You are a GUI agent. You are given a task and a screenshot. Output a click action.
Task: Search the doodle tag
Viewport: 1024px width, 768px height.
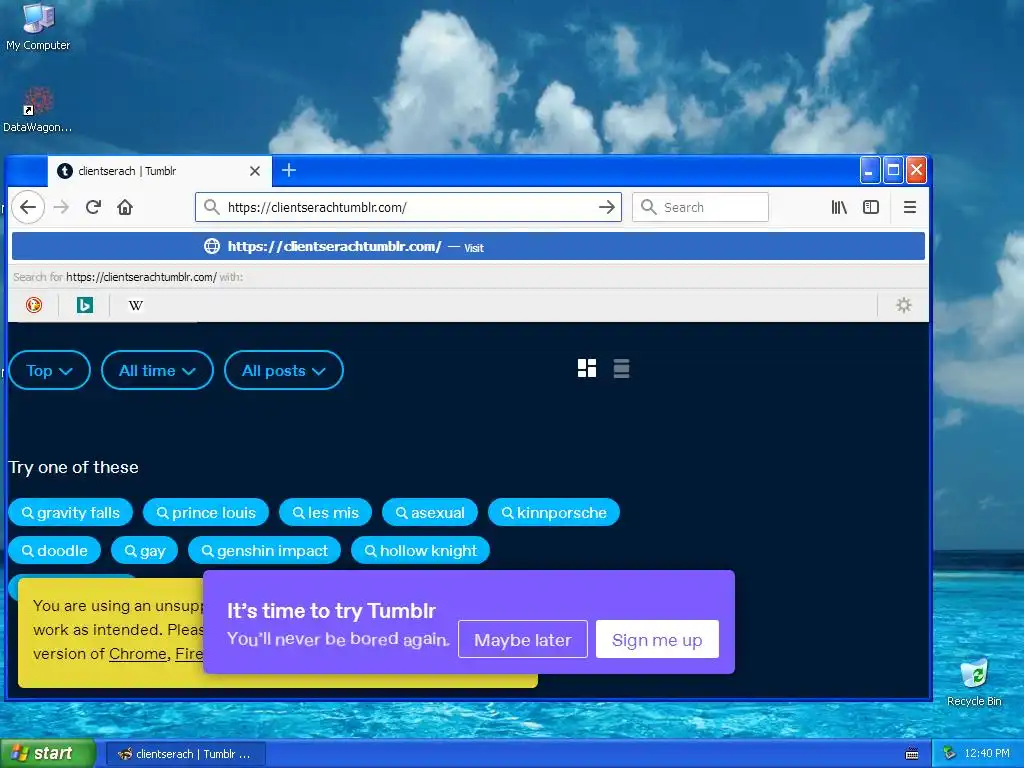(55, 551)
